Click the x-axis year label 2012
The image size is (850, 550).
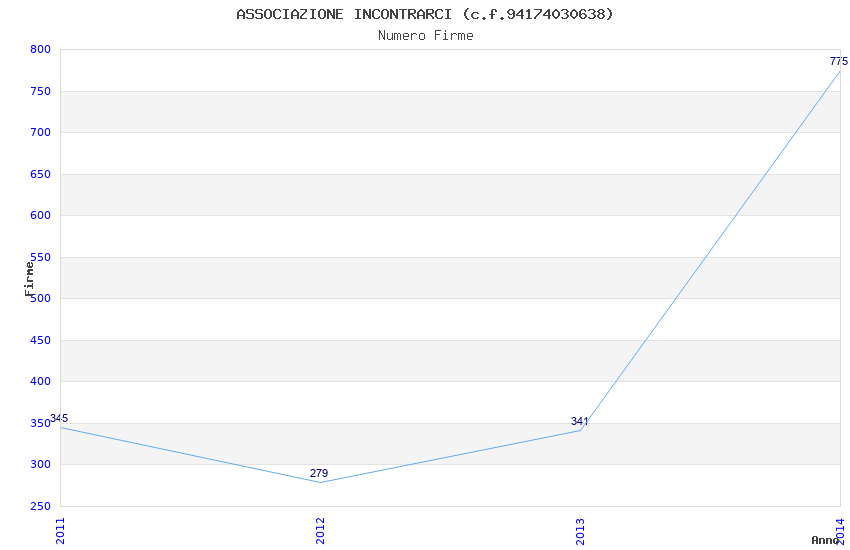[320, 530]
